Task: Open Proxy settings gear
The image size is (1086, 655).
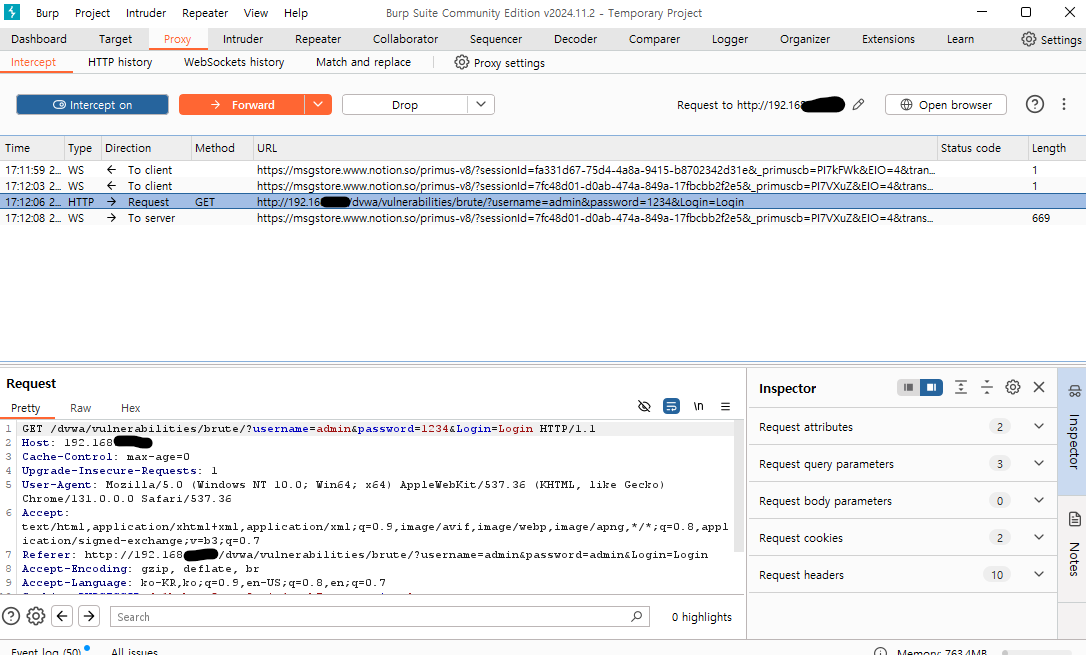Action: (461, 62)
